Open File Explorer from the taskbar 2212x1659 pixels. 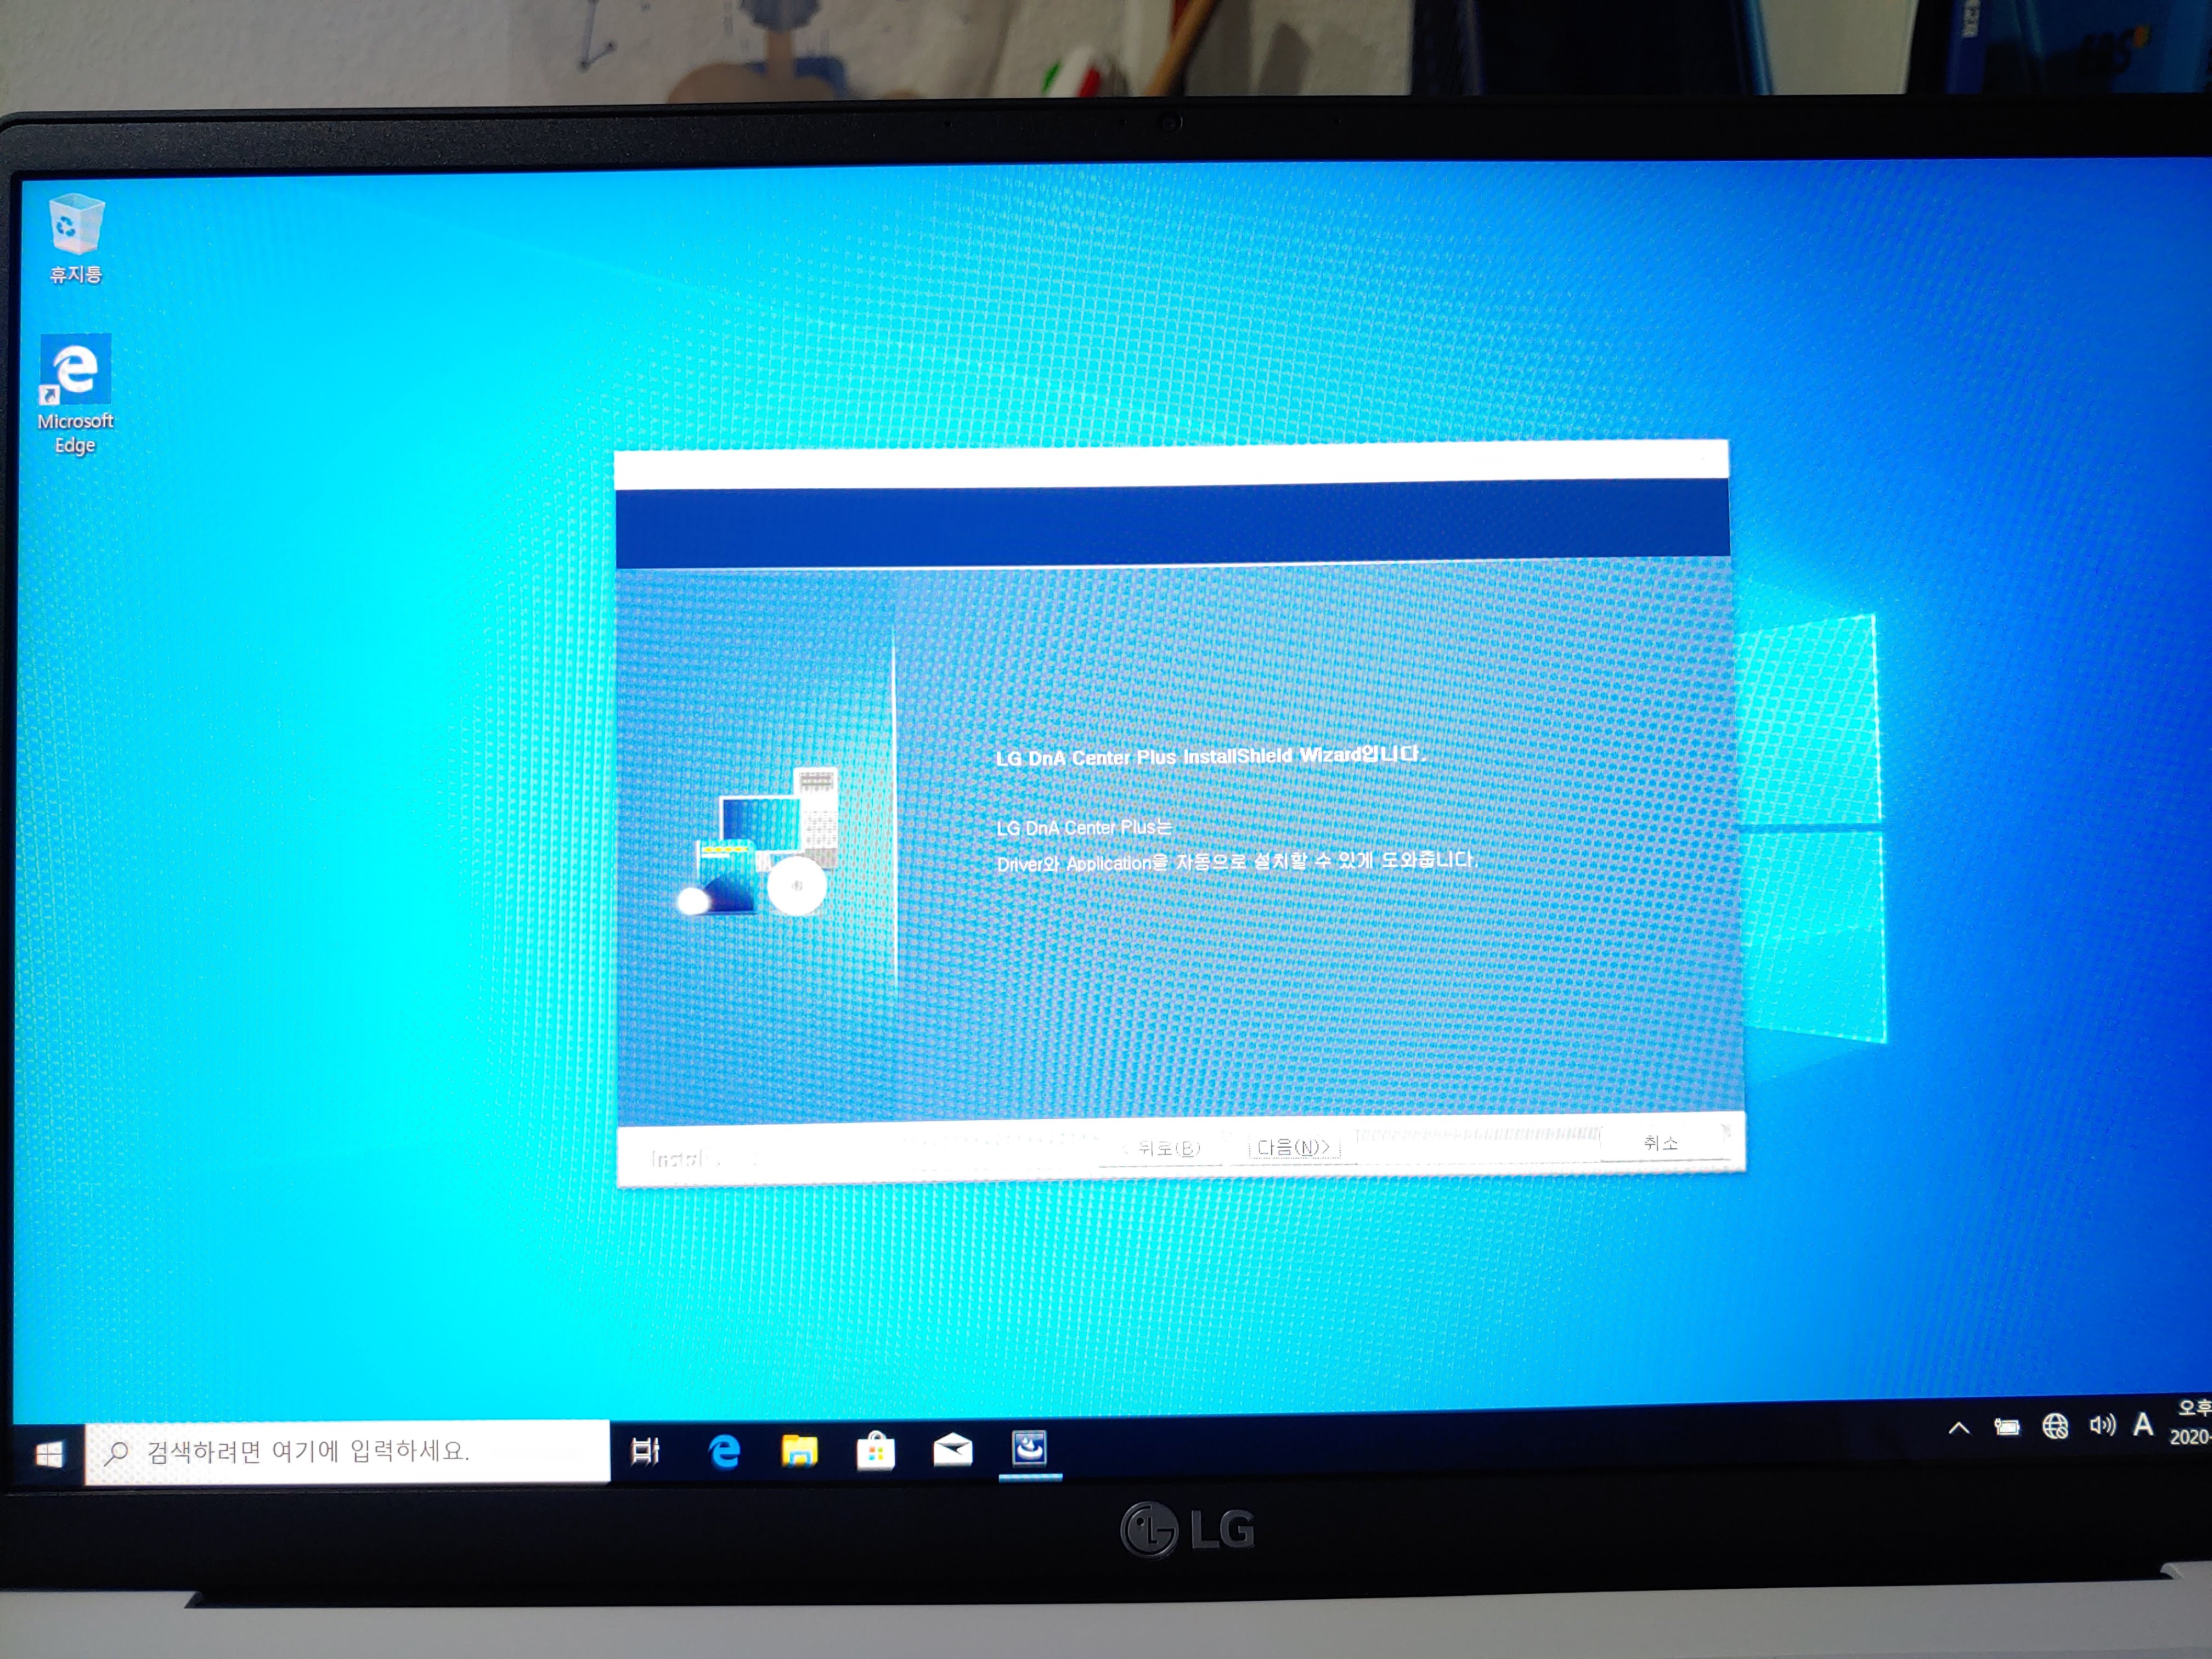point(799,1450)
